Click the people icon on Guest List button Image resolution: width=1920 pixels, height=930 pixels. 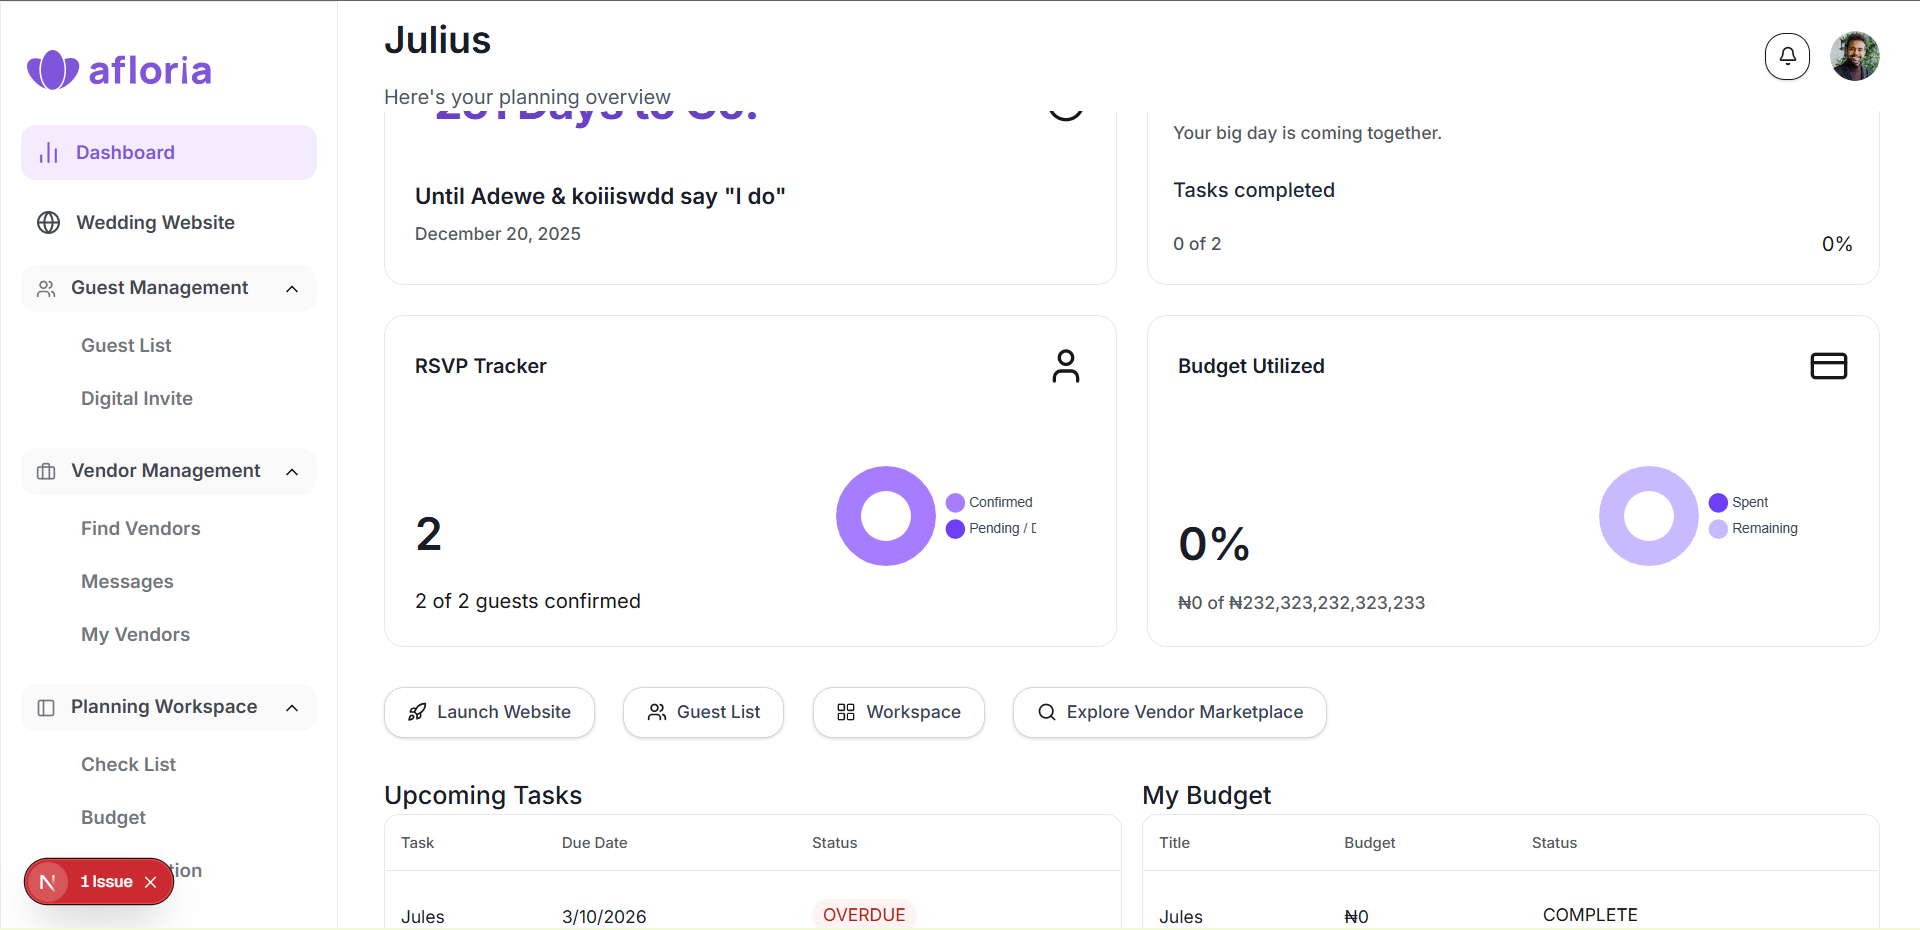657,712
